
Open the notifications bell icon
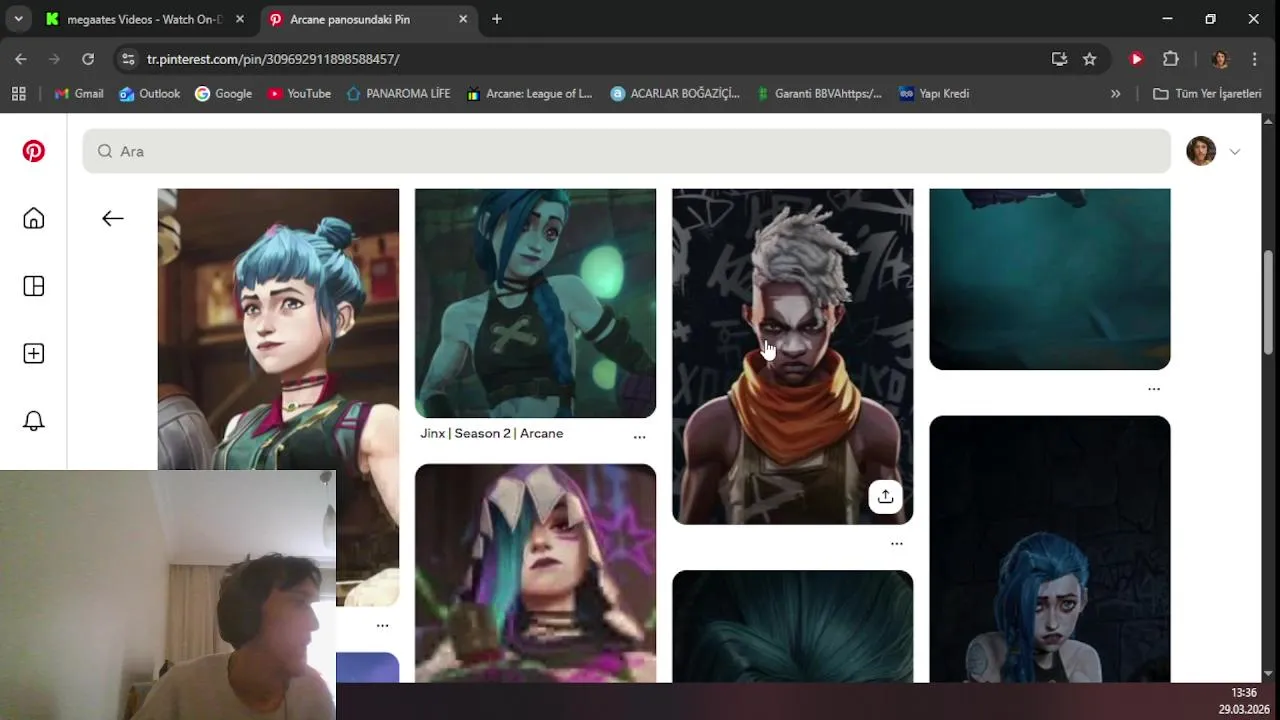pos(34,421)
